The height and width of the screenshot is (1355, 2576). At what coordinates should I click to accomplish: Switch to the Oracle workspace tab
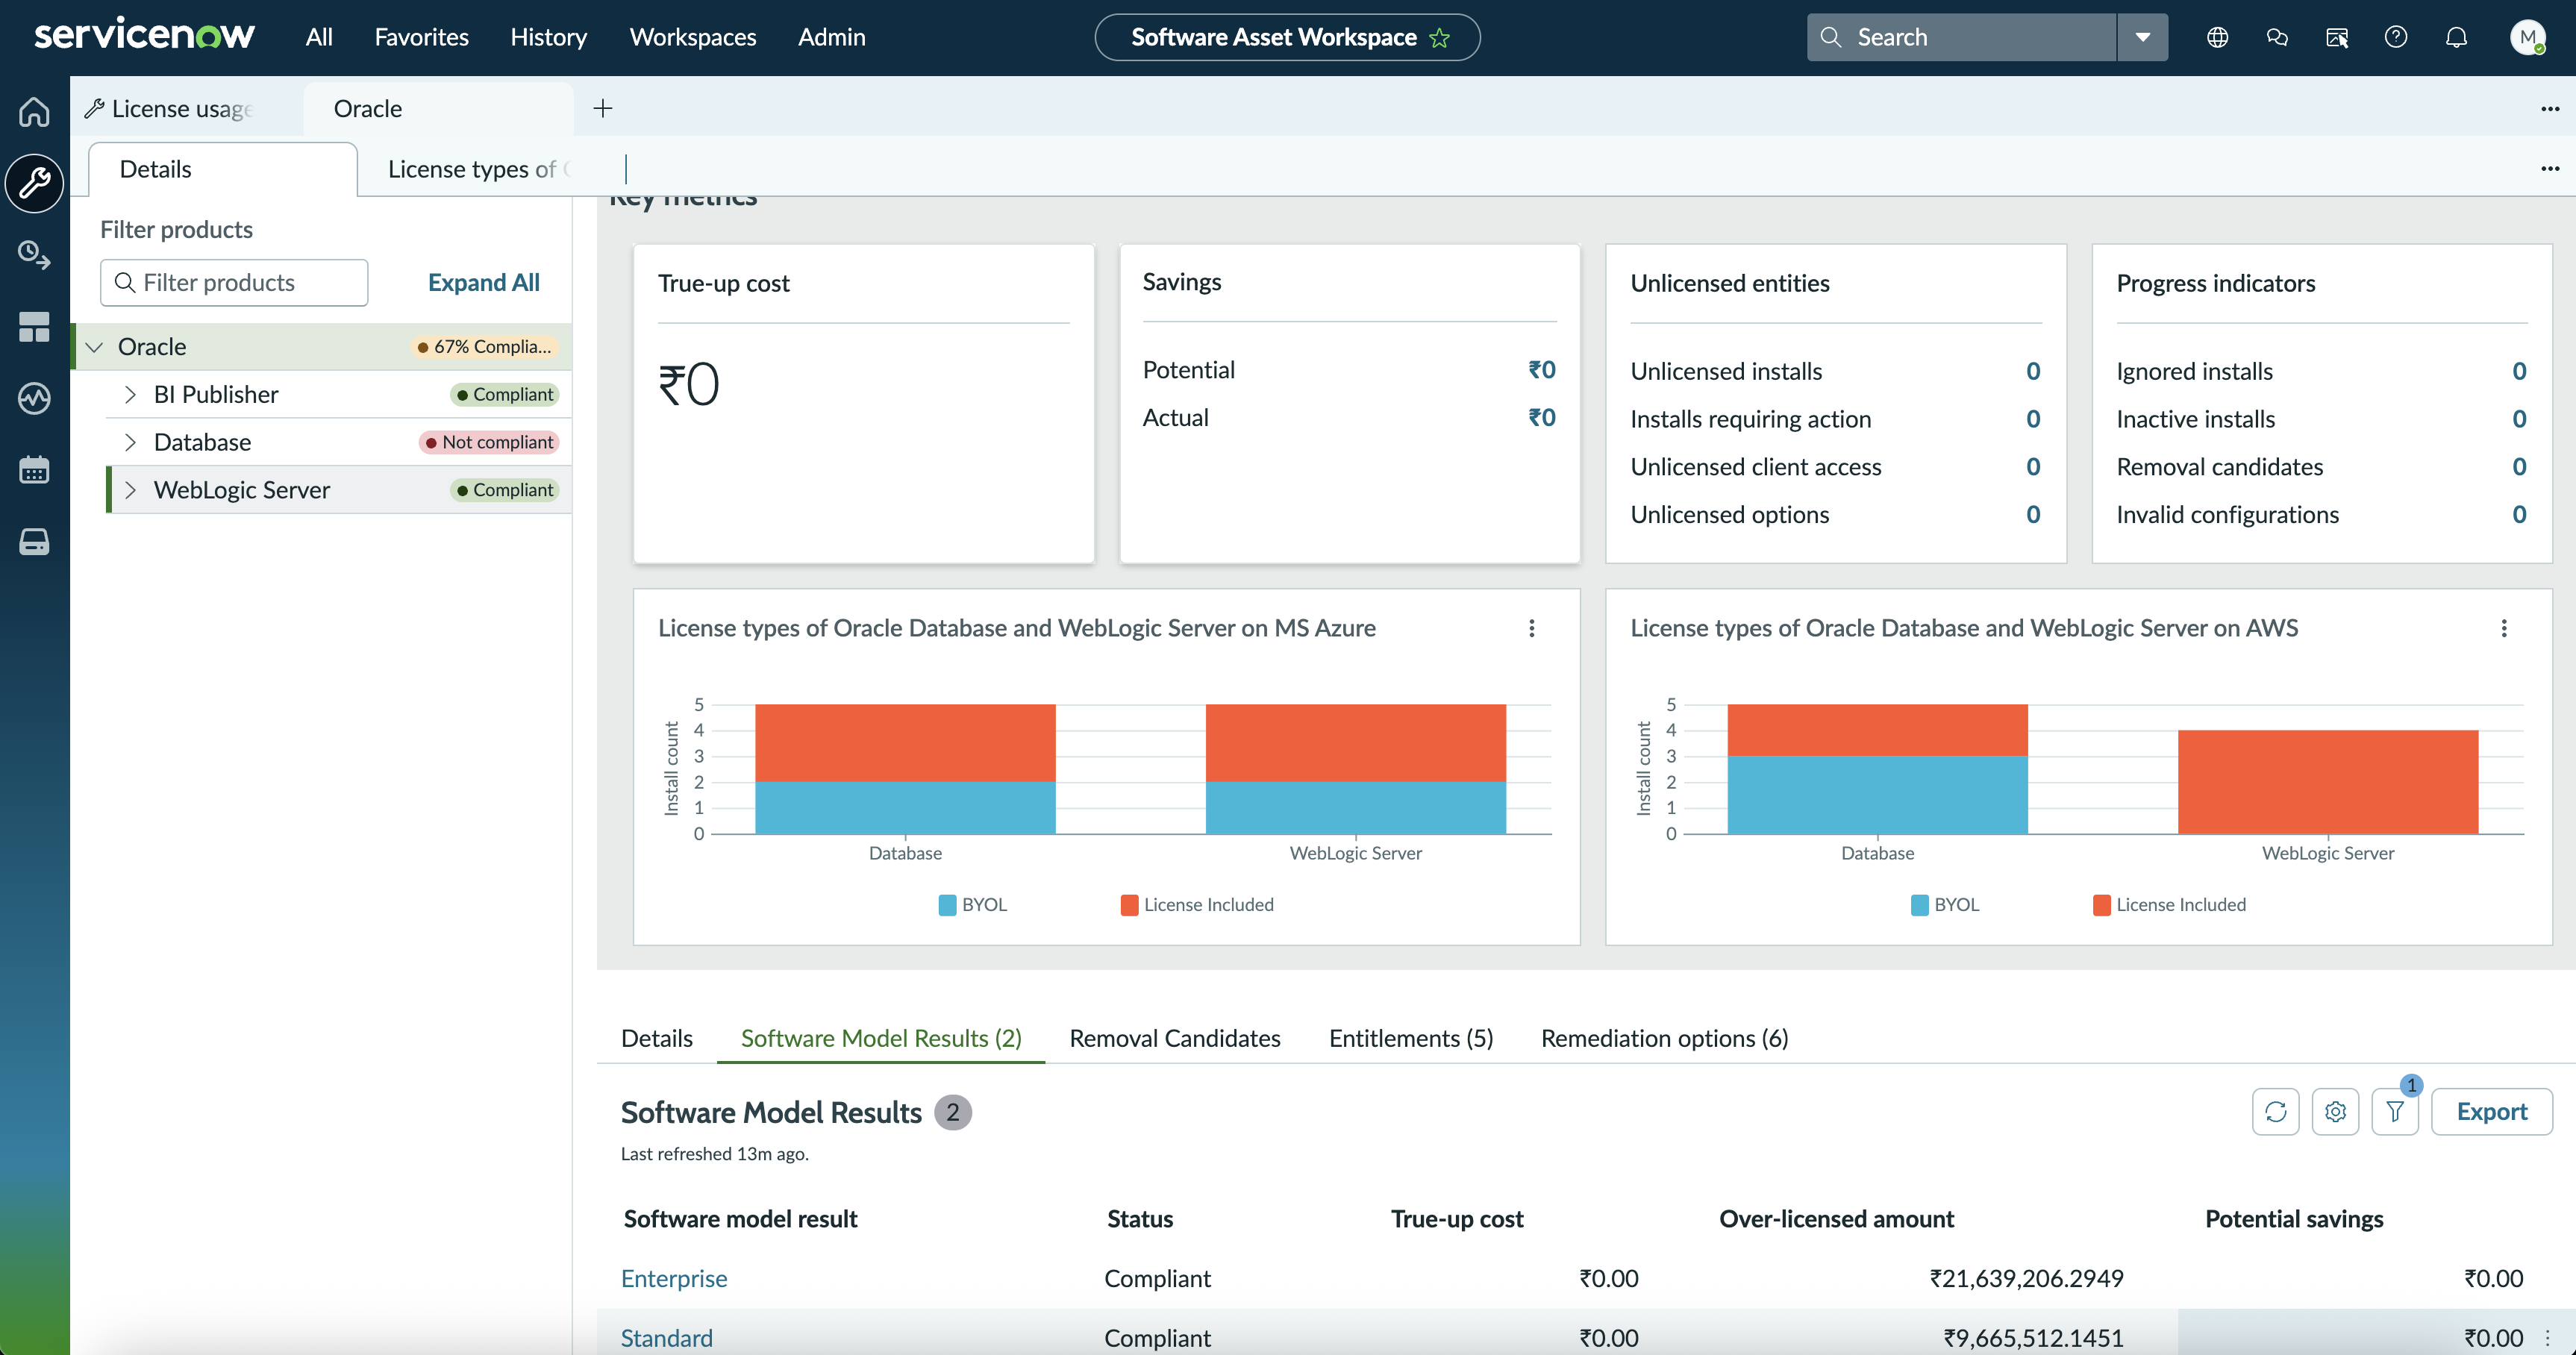click(438, 108)
